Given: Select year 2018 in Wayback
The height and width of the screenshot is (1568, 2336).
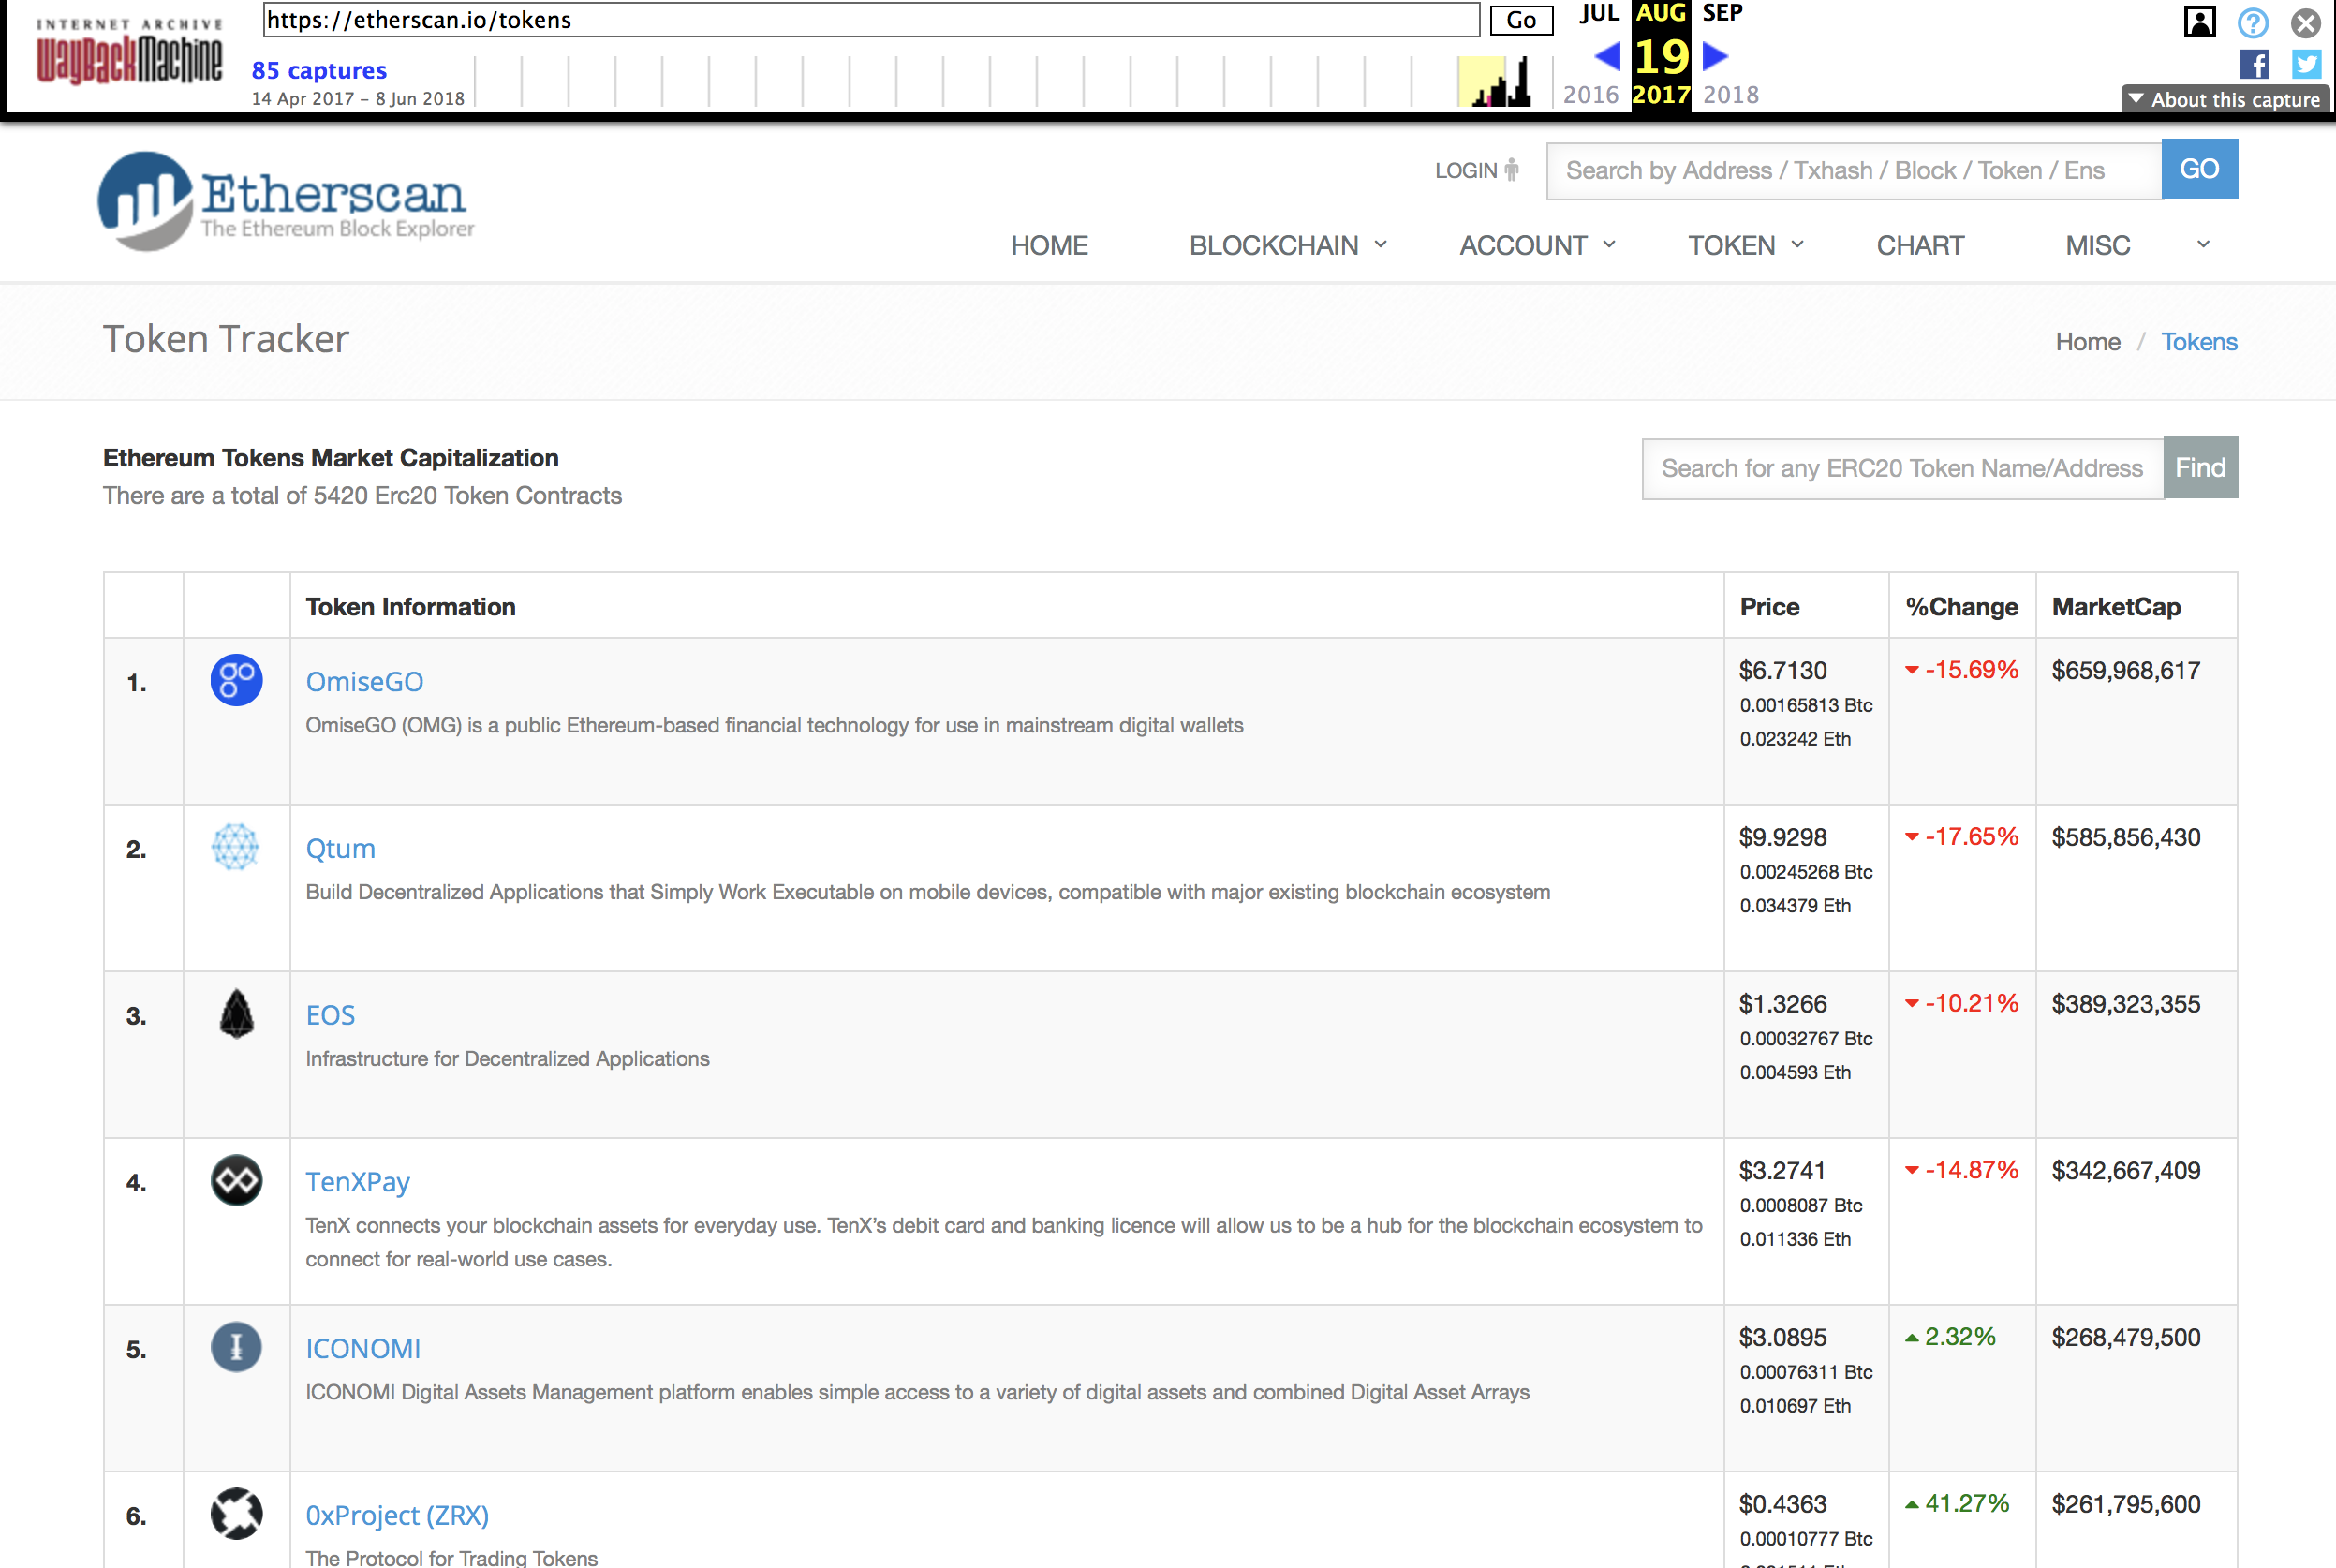Looking at the screenshot, I should 1731,95.
